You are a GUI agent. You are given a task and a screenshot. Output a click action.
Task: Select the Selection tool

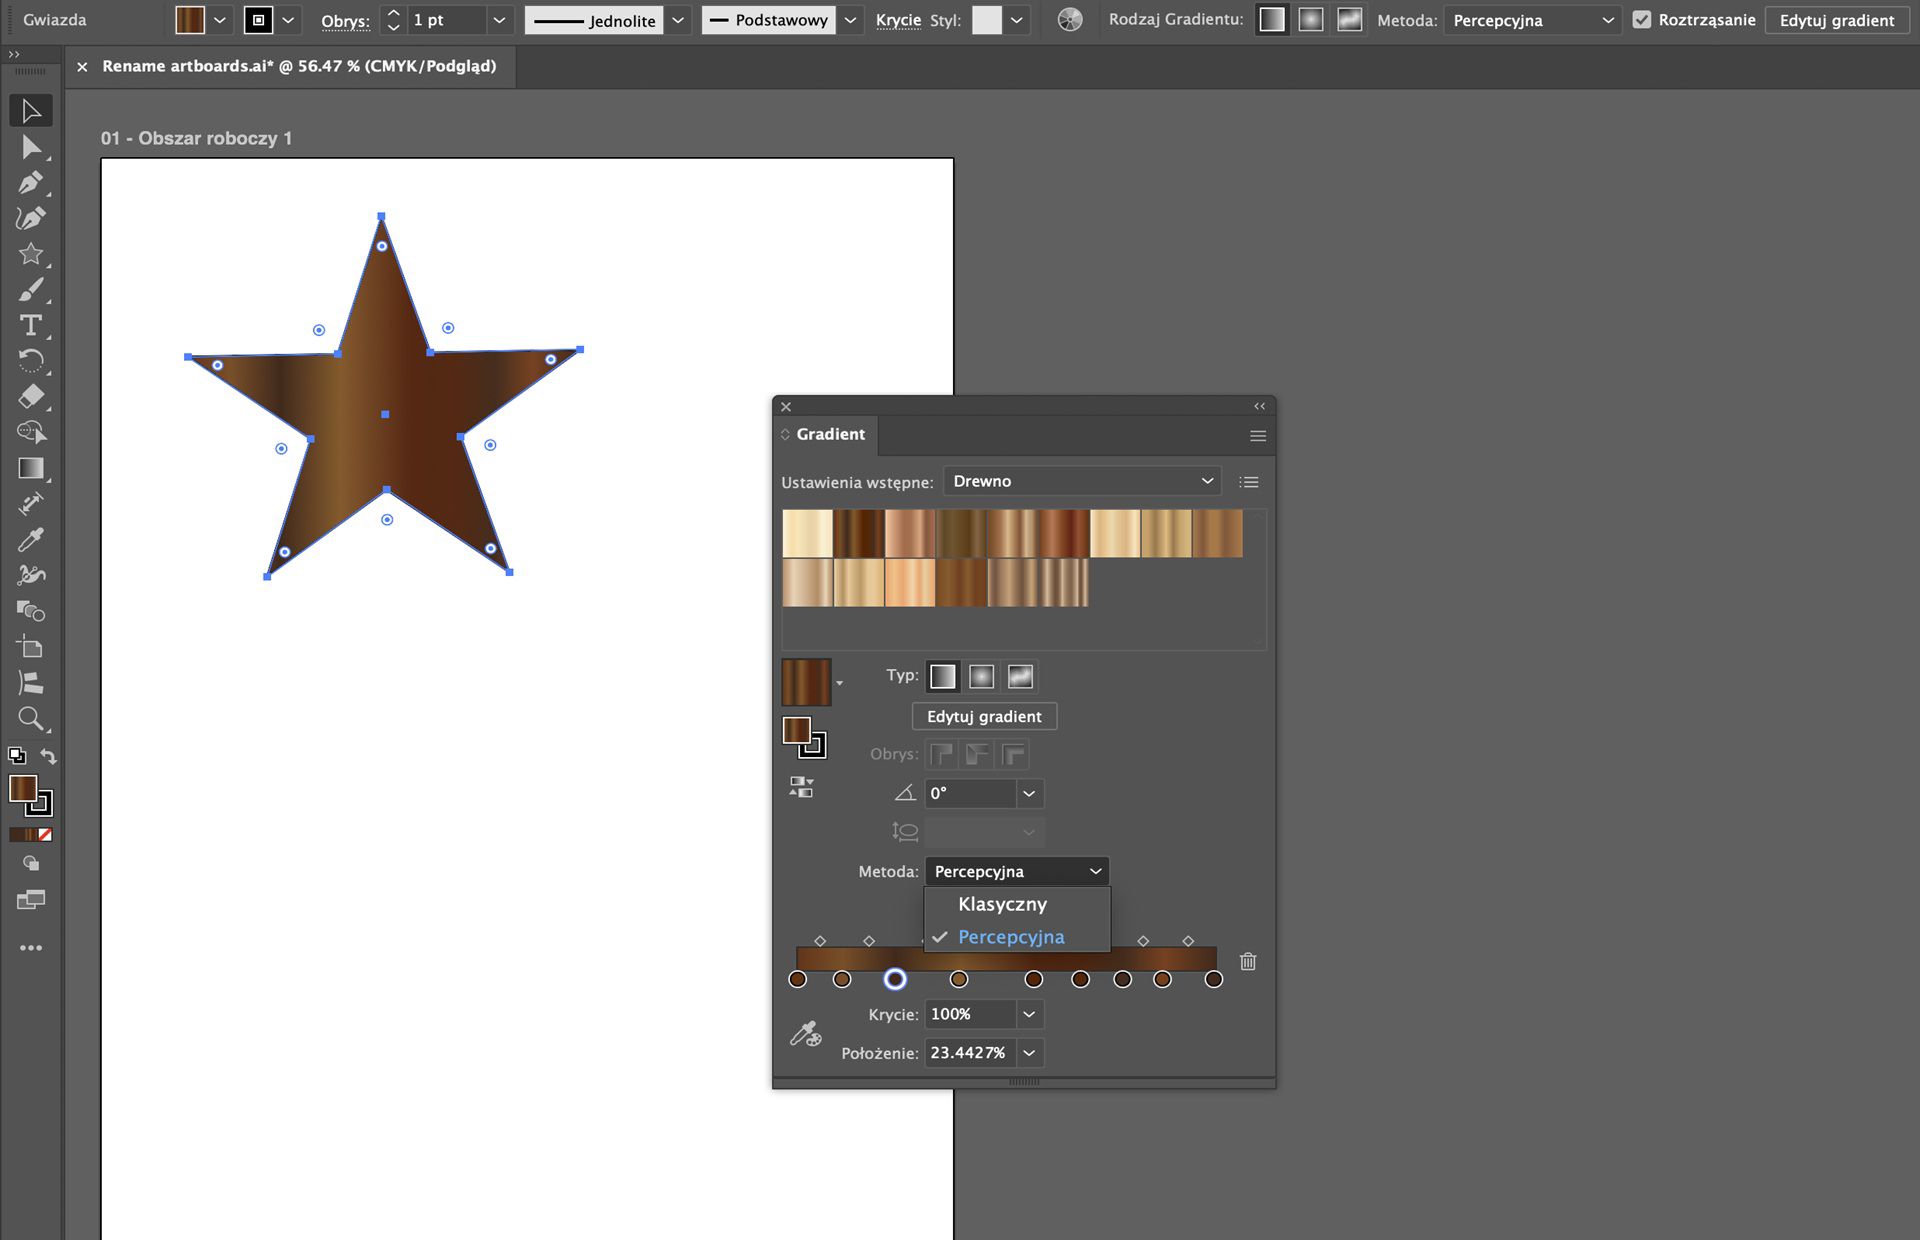click(31, 111)
